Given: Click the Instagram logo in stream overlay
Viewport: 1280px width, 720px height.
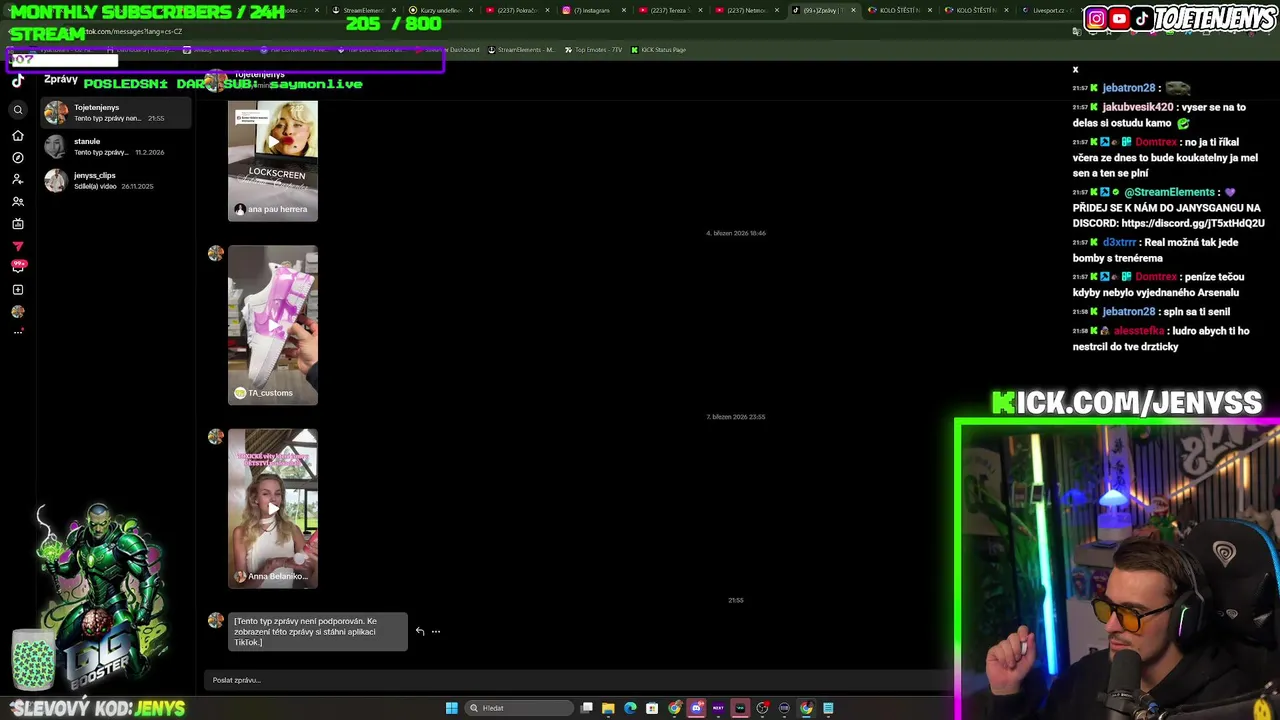Looking at the screenshot, I should [x=1096, y=18].
